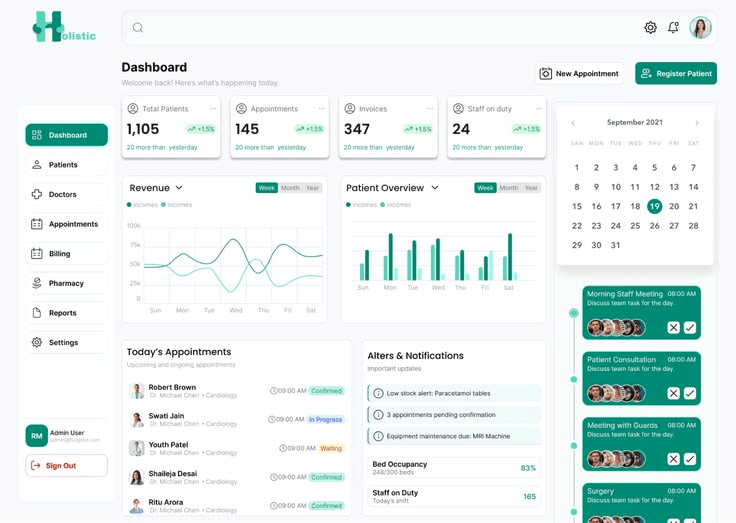Click the Staff on Duty 165 value
This screenshot has height=523, width=736.
coord(529,496)
